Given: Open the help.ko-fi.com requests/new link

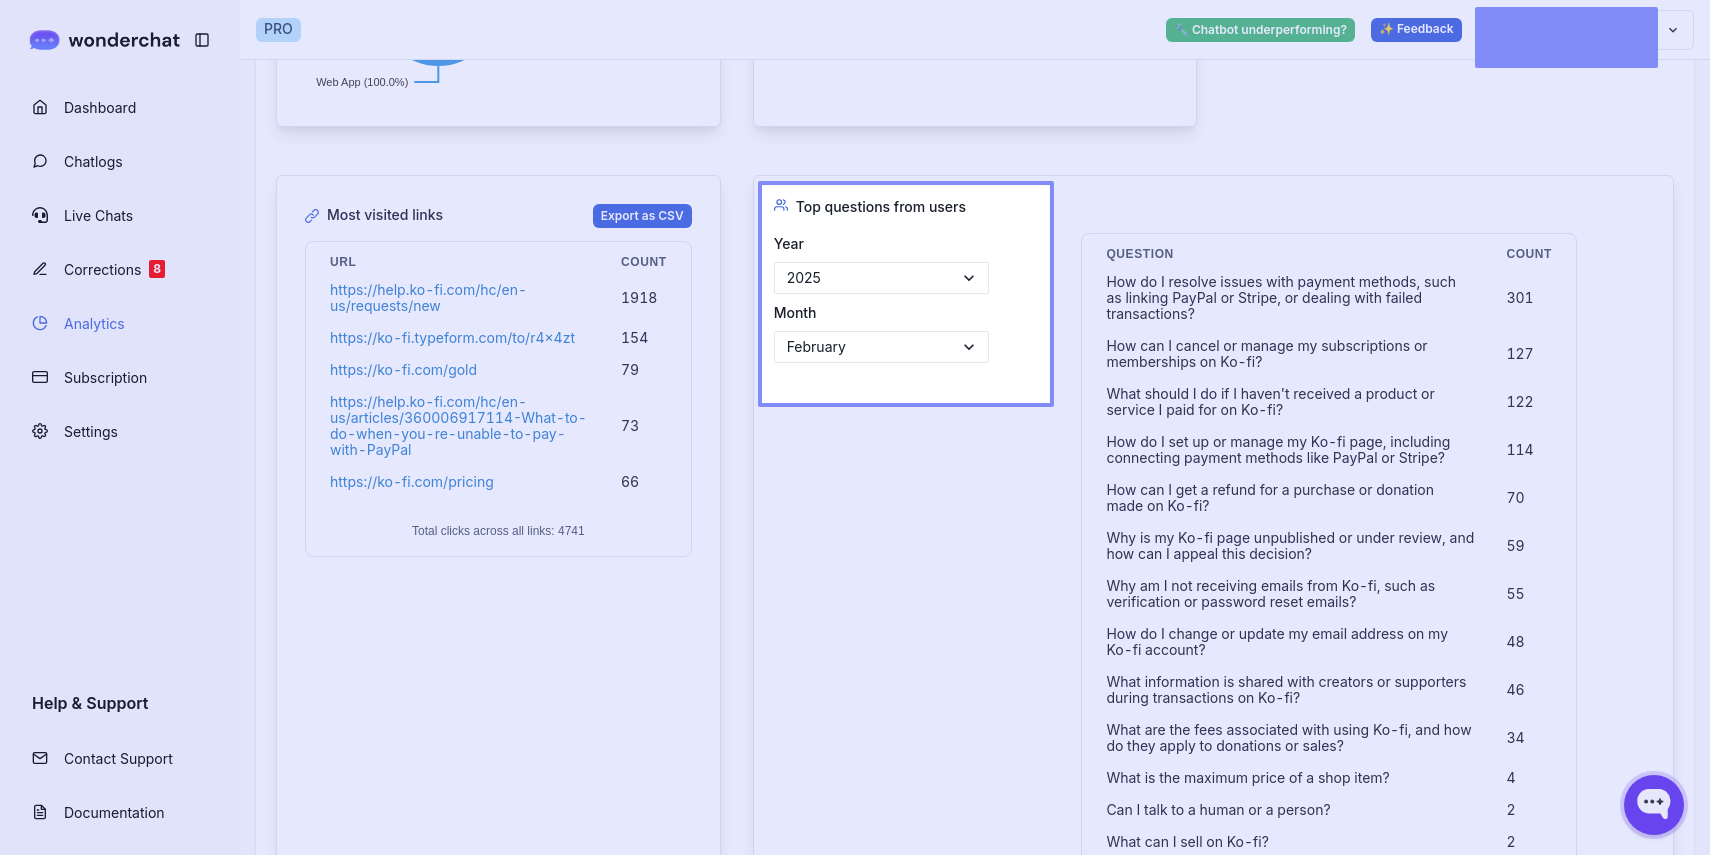Looking at the screenshot, I should [428, 298].
